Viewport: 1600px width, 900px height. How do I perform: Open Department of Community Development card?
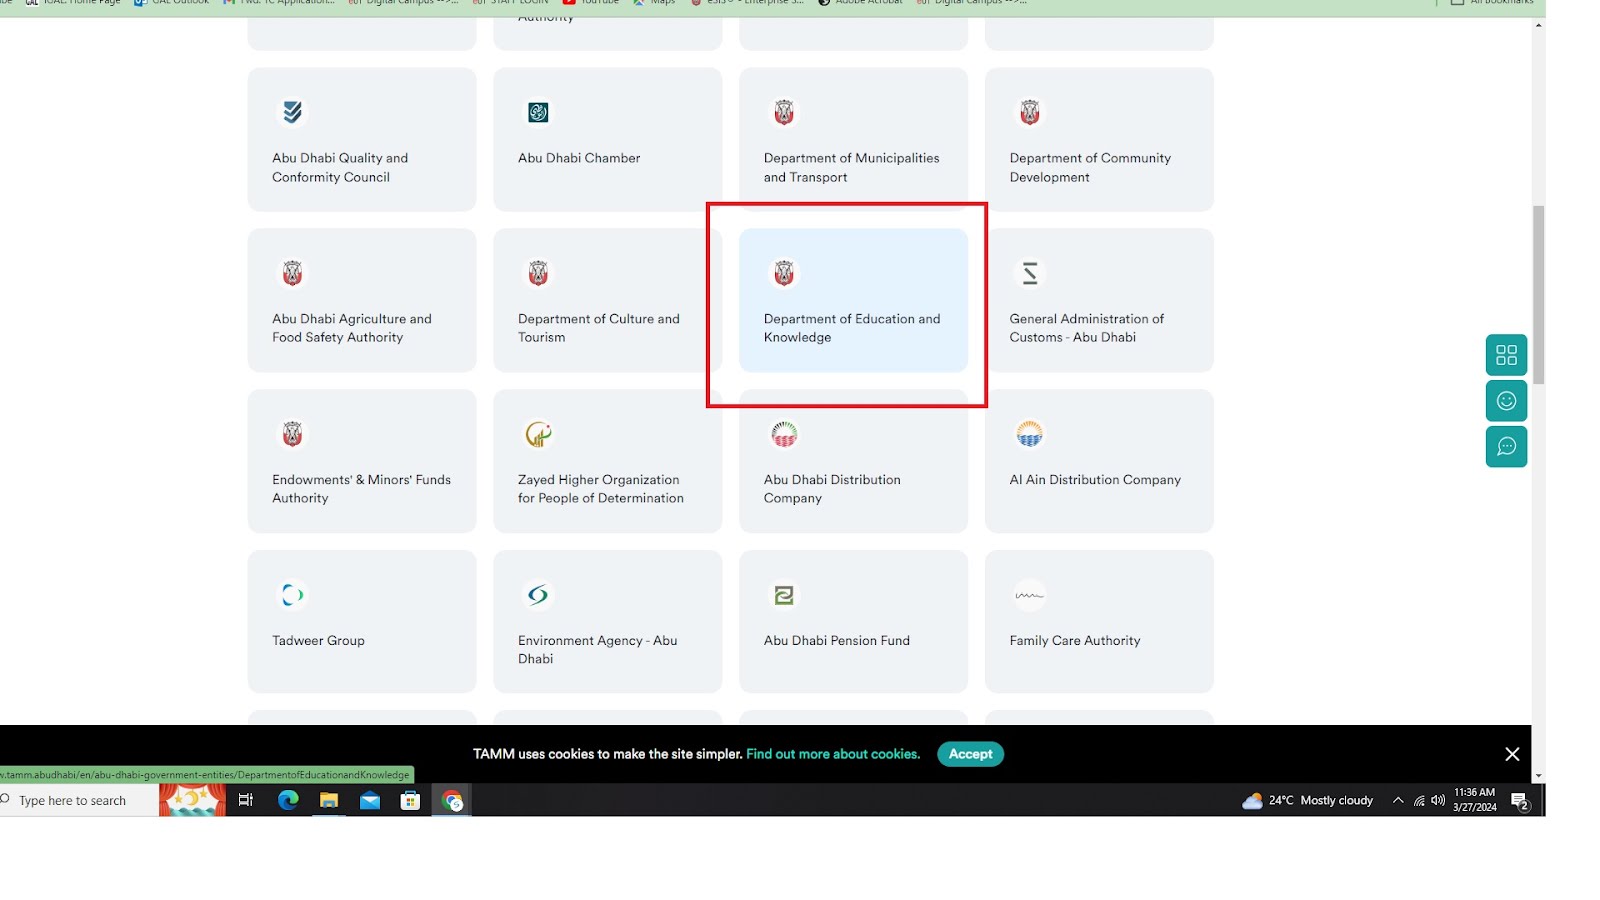[1099, 139]
